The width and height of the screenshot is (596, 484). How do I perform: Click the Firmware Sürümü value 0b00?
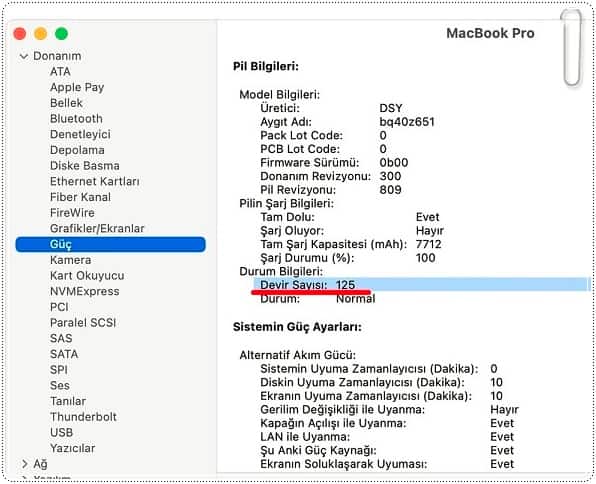click(x=393, y=163)
